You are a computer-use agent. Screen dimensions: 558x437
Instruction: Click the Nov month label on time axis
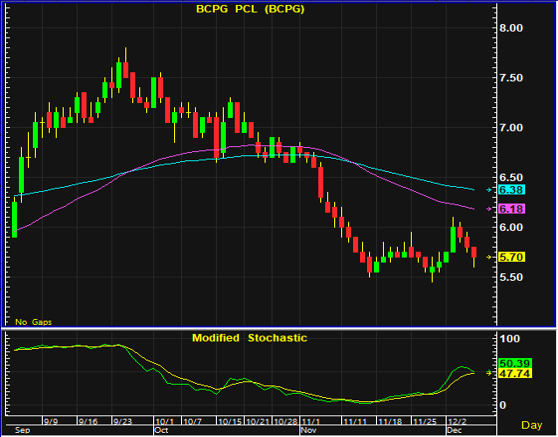pyautogui.click(x=309, y=430)
